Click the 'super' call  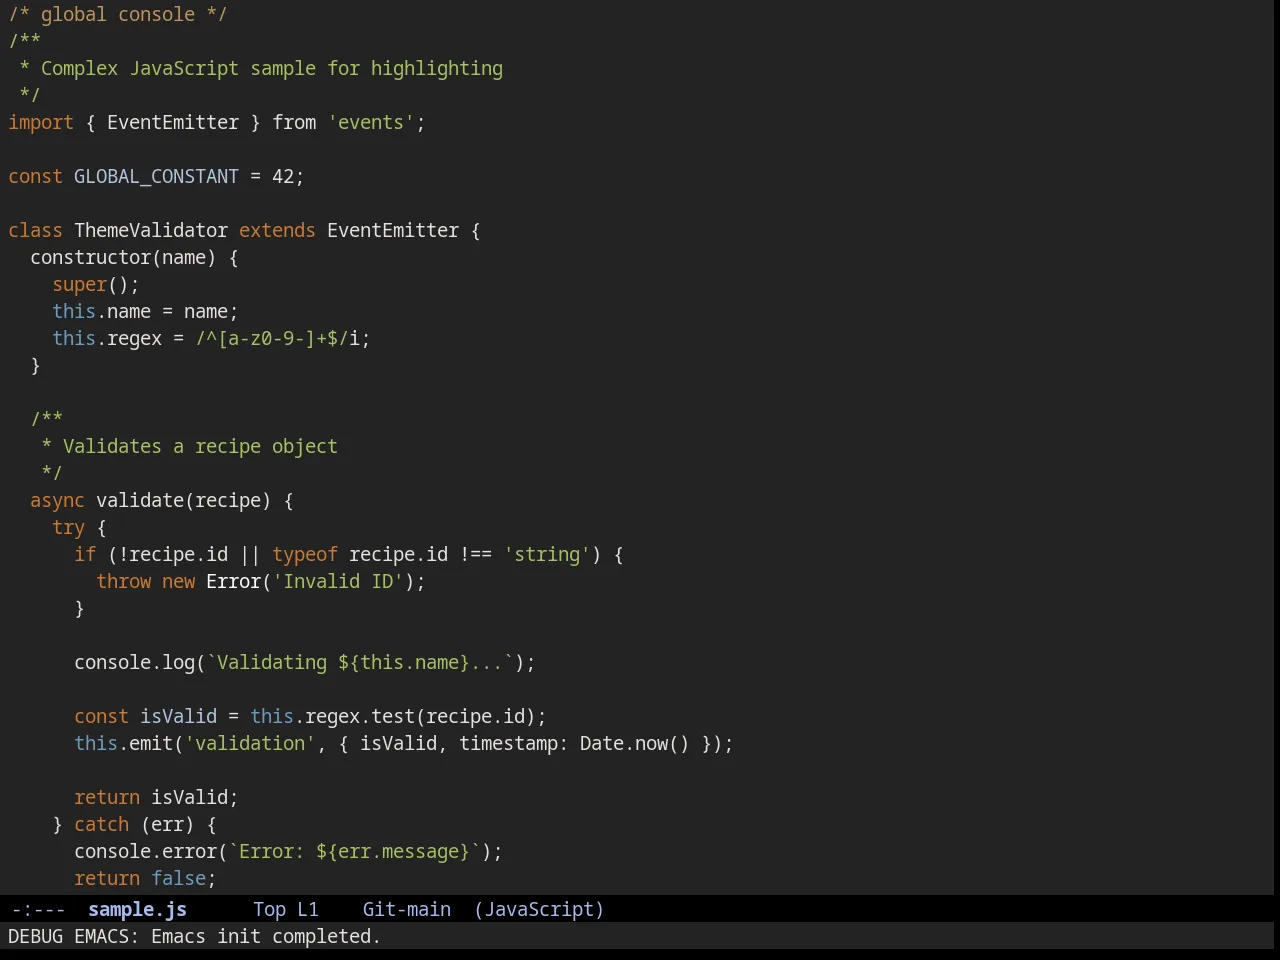click(79, 284)
